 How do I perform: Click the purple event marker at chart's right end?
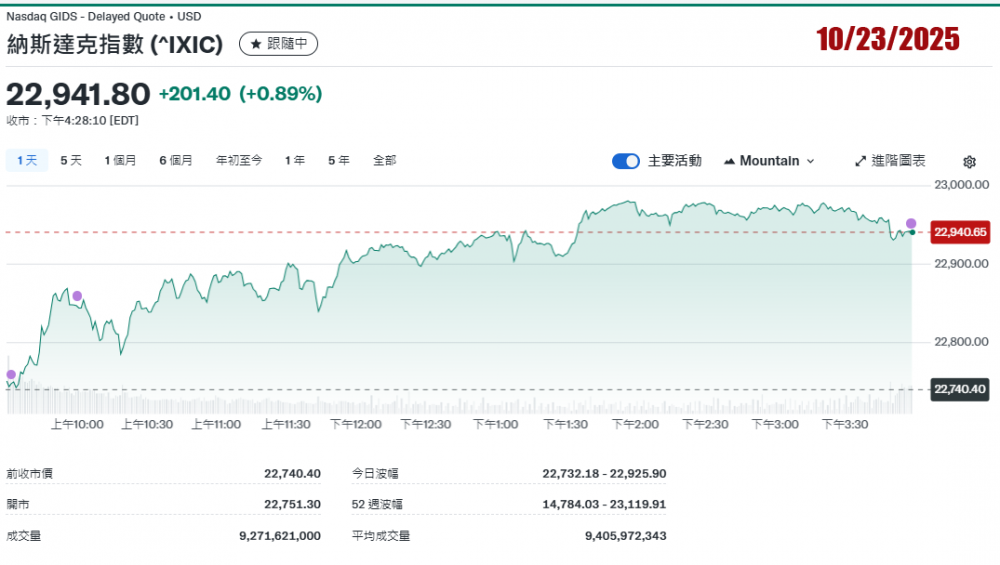coord(911,223)
